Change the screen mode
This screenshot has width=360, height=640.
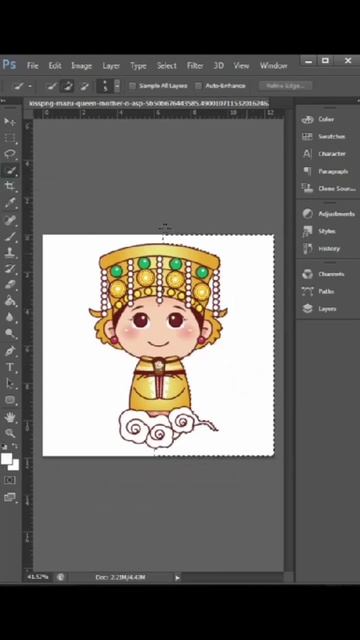coord(10,497)
